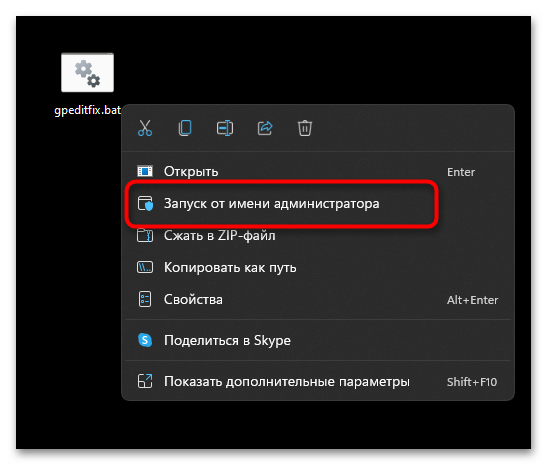The height and width of the screenshot is (465, 547).
Task: Select the gpeditfix.bat file icon
Action: pos(87,73)
